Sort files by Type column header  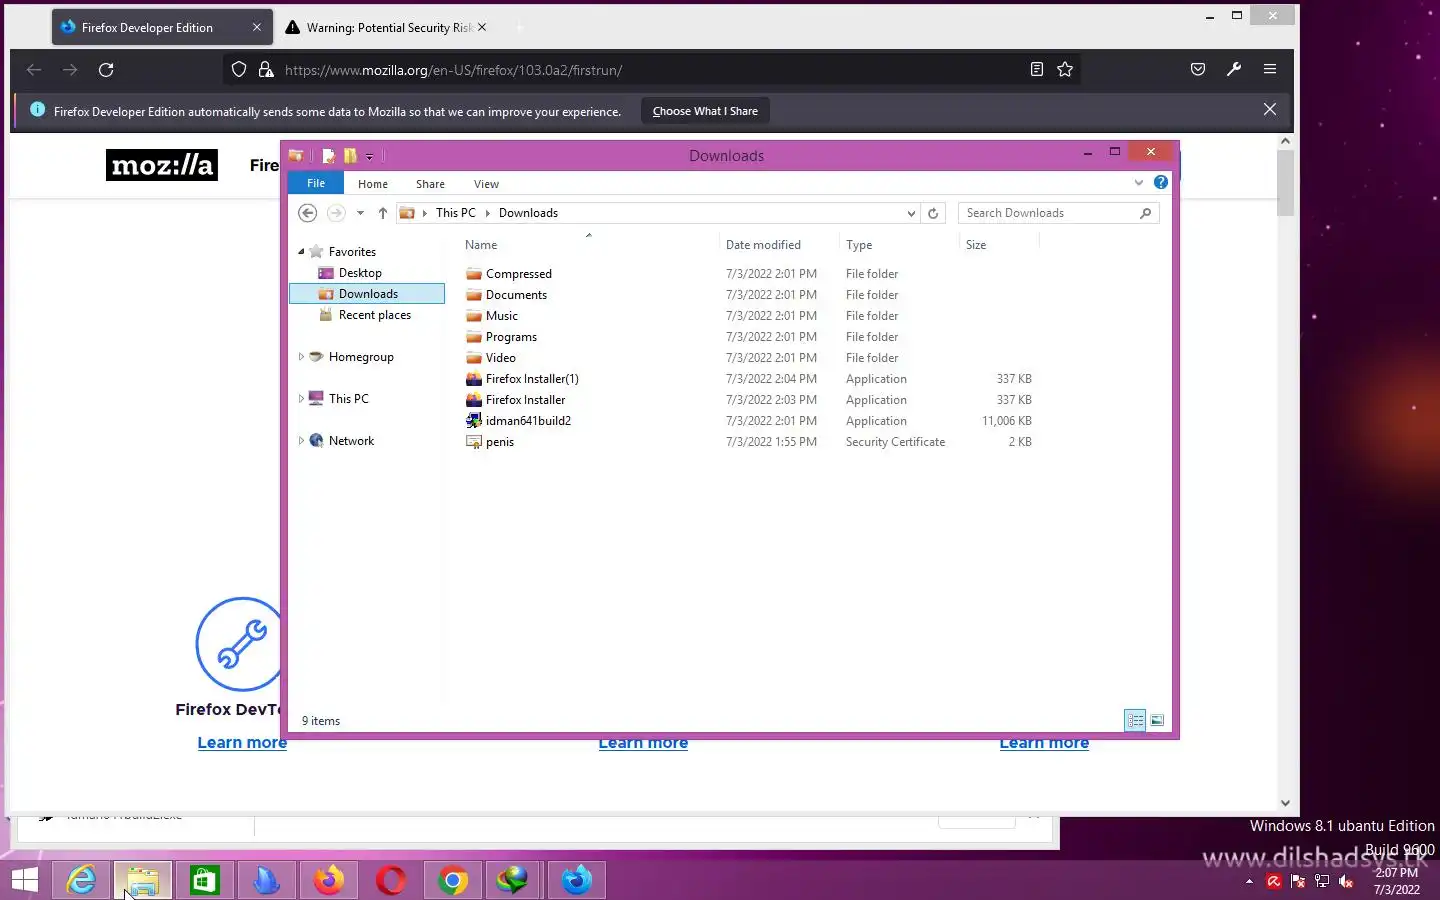859,245
